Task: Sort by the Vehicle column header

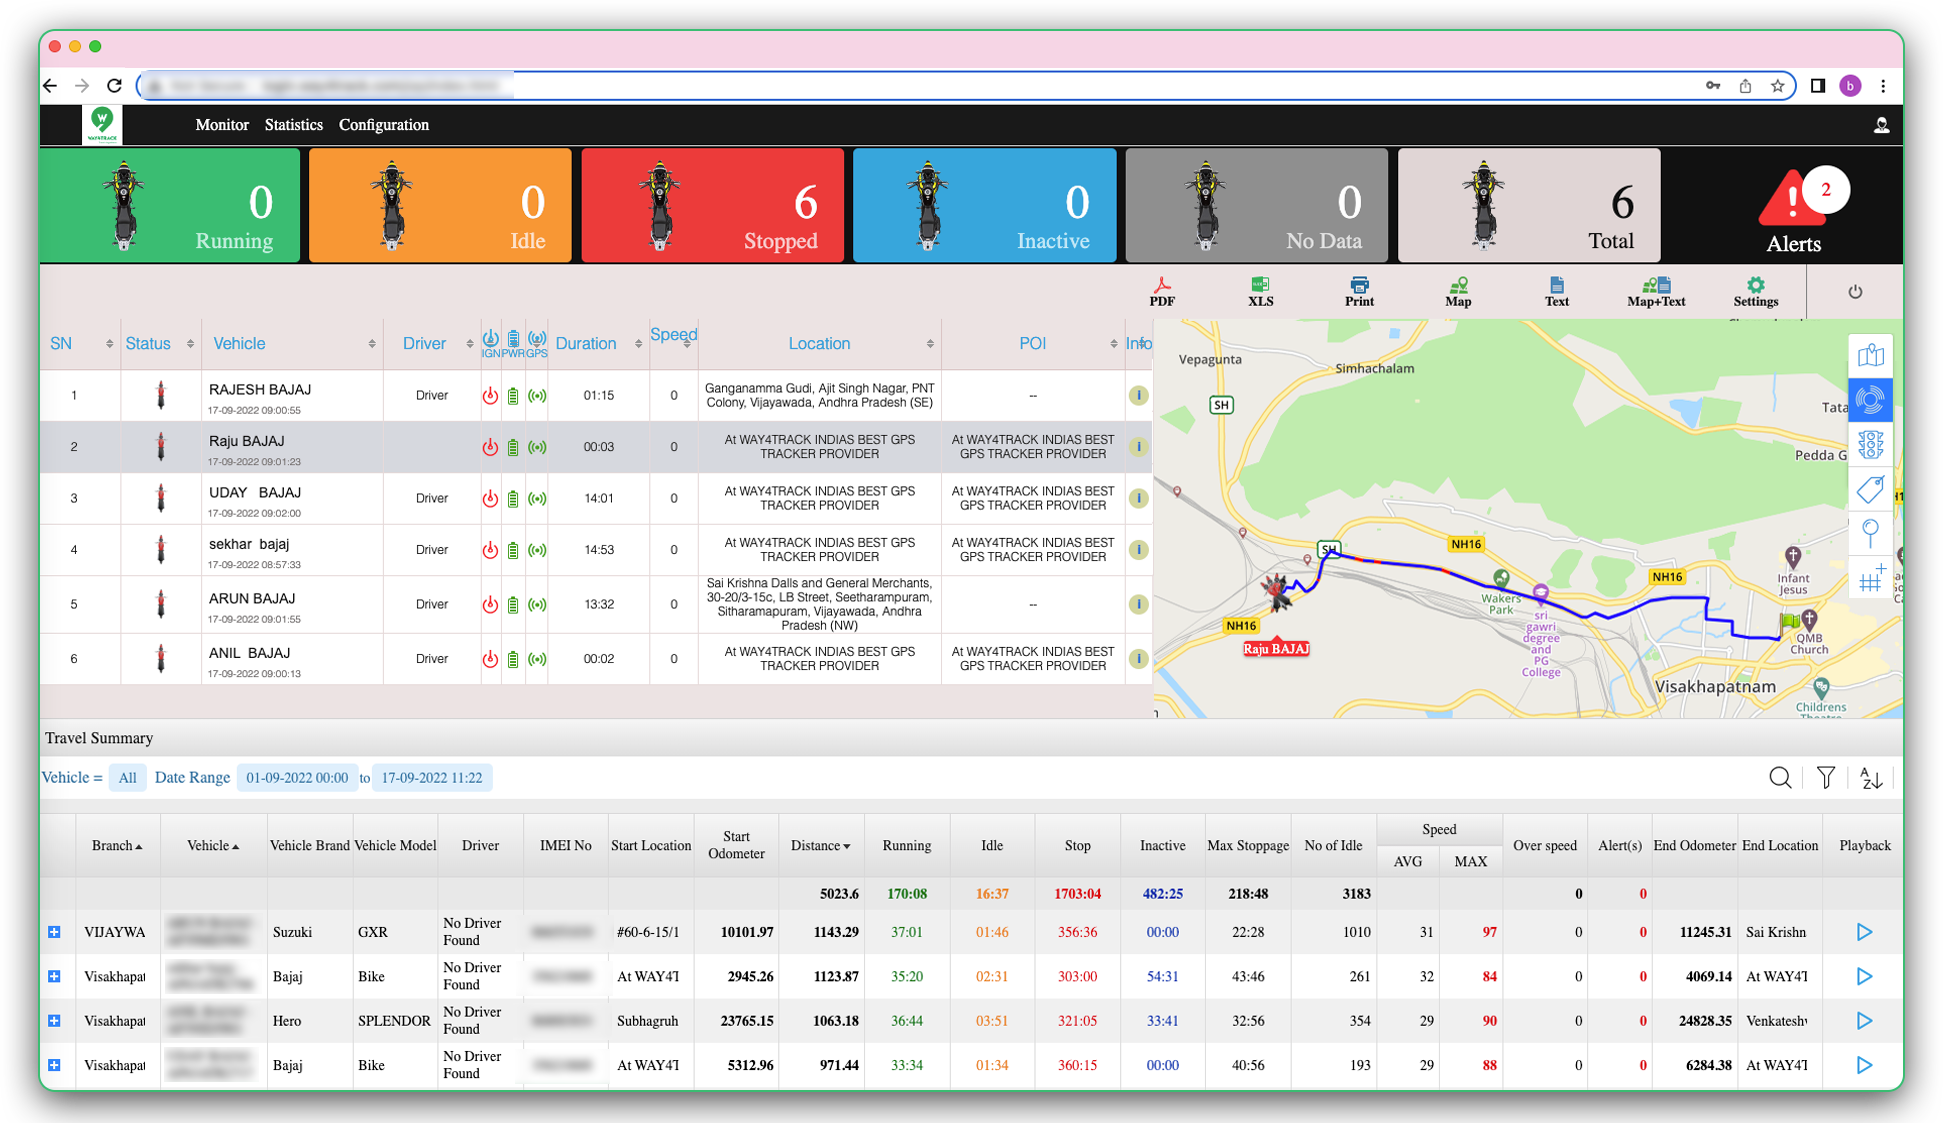Action: (292, 344)
